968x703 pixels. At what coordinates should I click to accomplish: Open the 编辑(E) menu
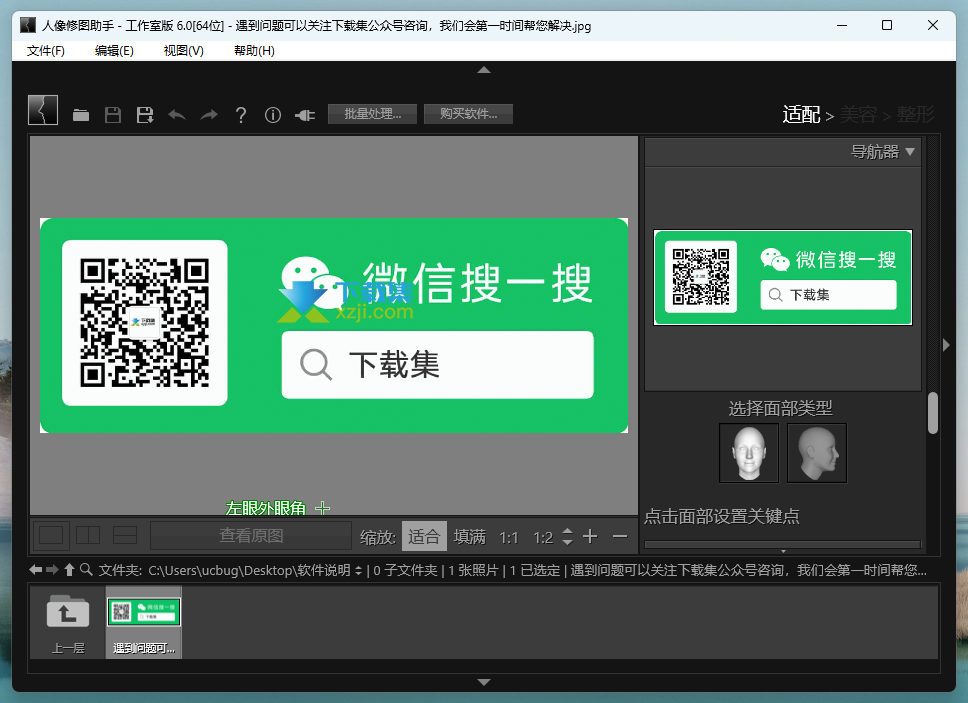114,51
